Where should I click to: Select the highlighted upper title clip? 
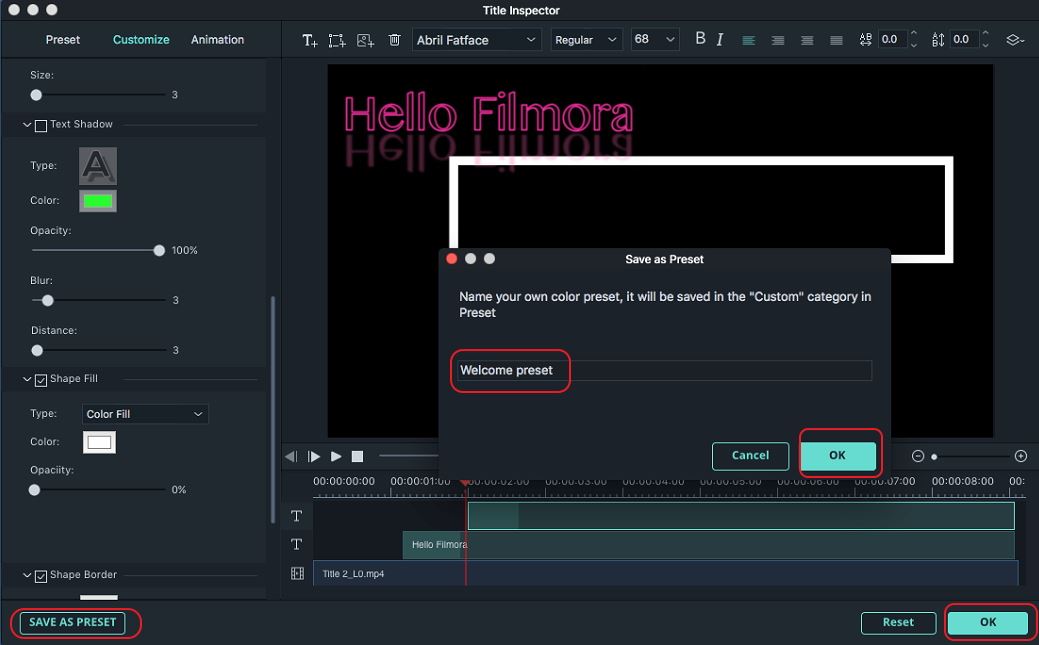[741, 516]
